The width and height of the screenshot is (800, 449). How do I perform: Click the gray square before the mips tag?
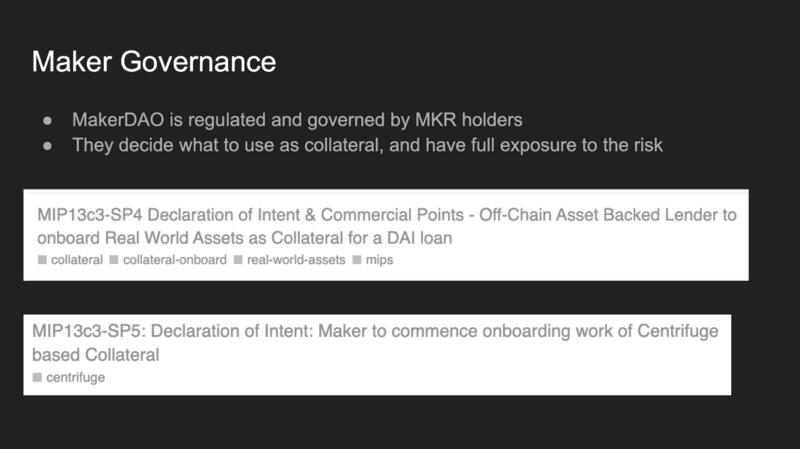(357, 260)
